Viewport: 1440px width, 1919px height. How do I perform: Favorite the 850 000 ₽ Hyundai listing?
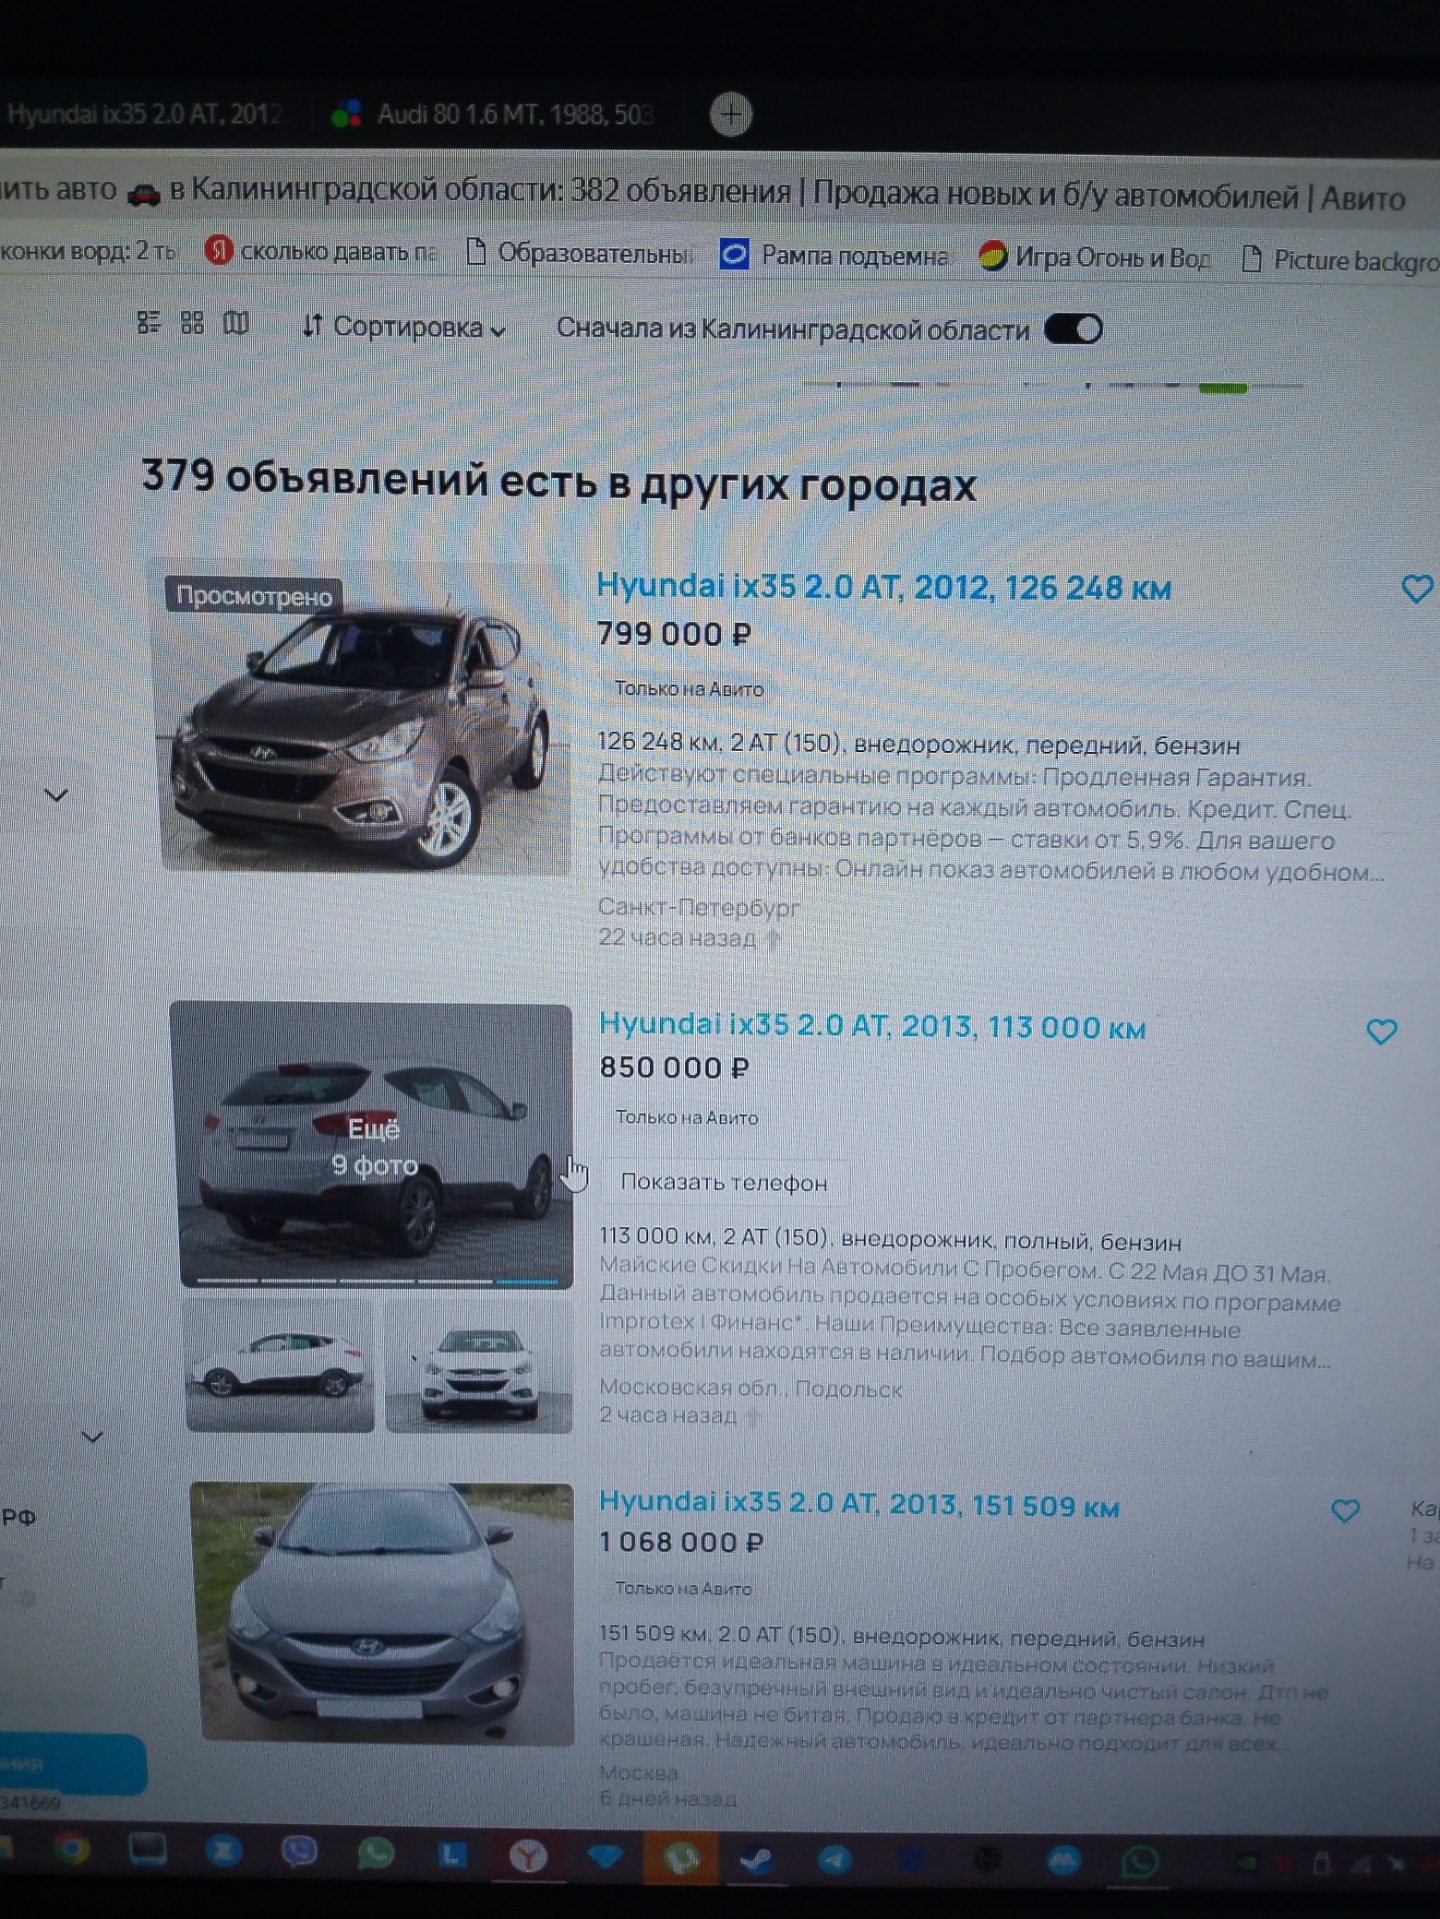1381,1031
